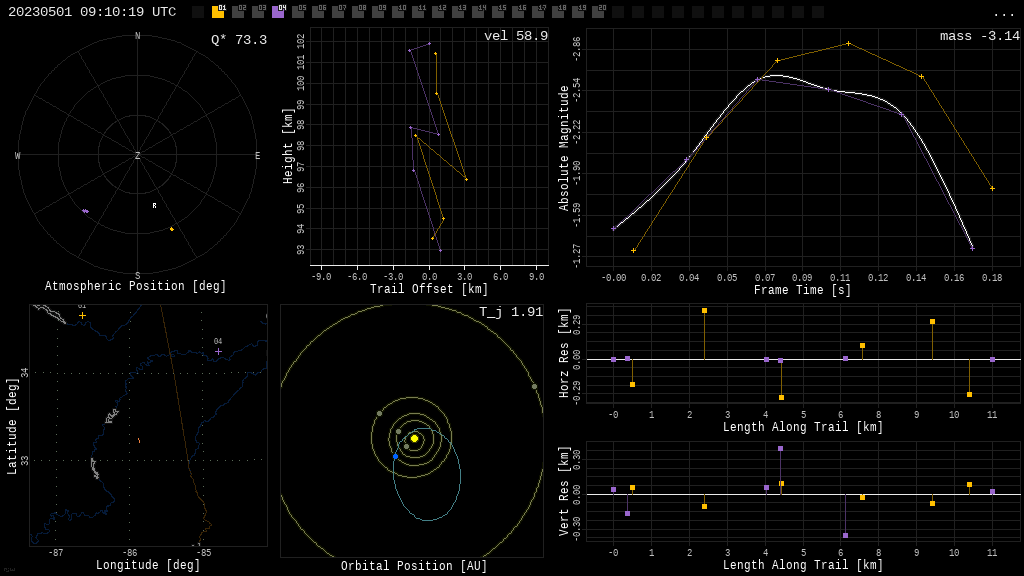Click the blue Earth dot in orbit plot
Viewport: 1024px width, 576px height.
pyautogui.click(x=395, y=457)
